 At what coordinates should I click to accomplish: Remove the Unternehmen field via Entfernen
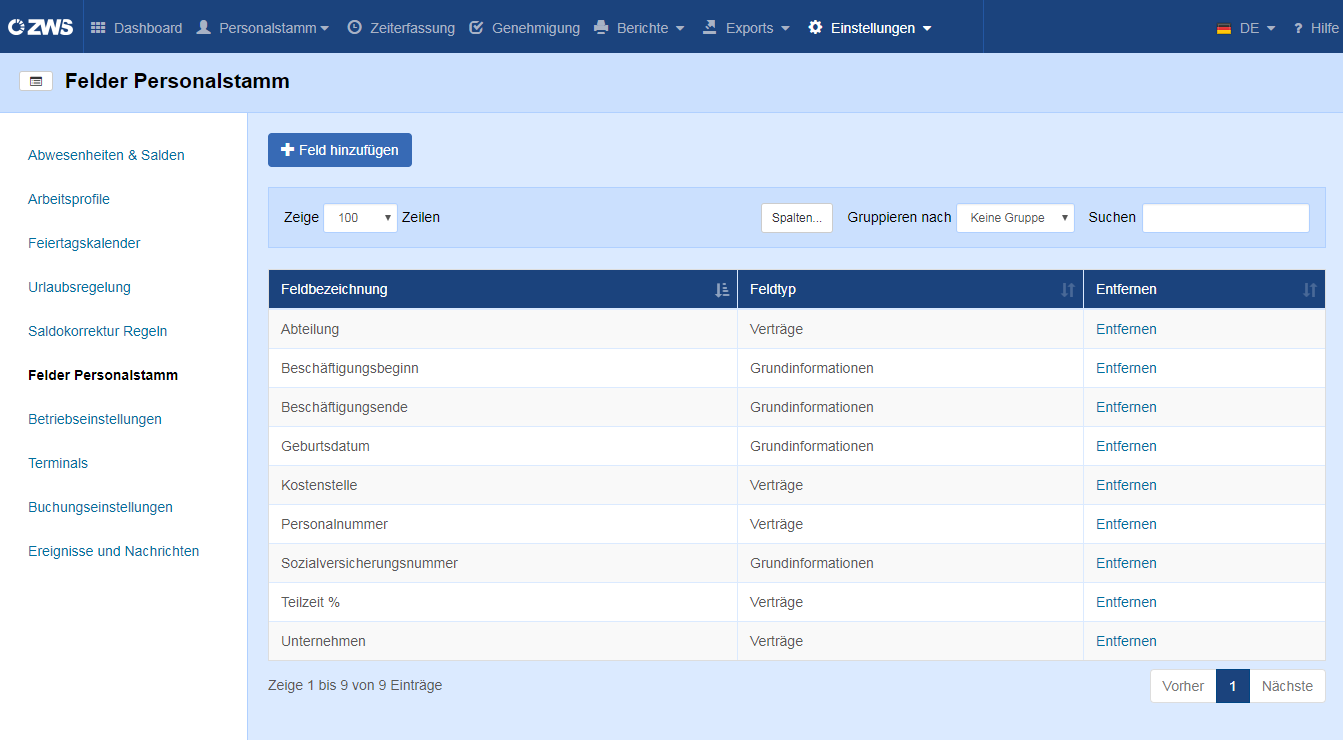(1126, 641)
